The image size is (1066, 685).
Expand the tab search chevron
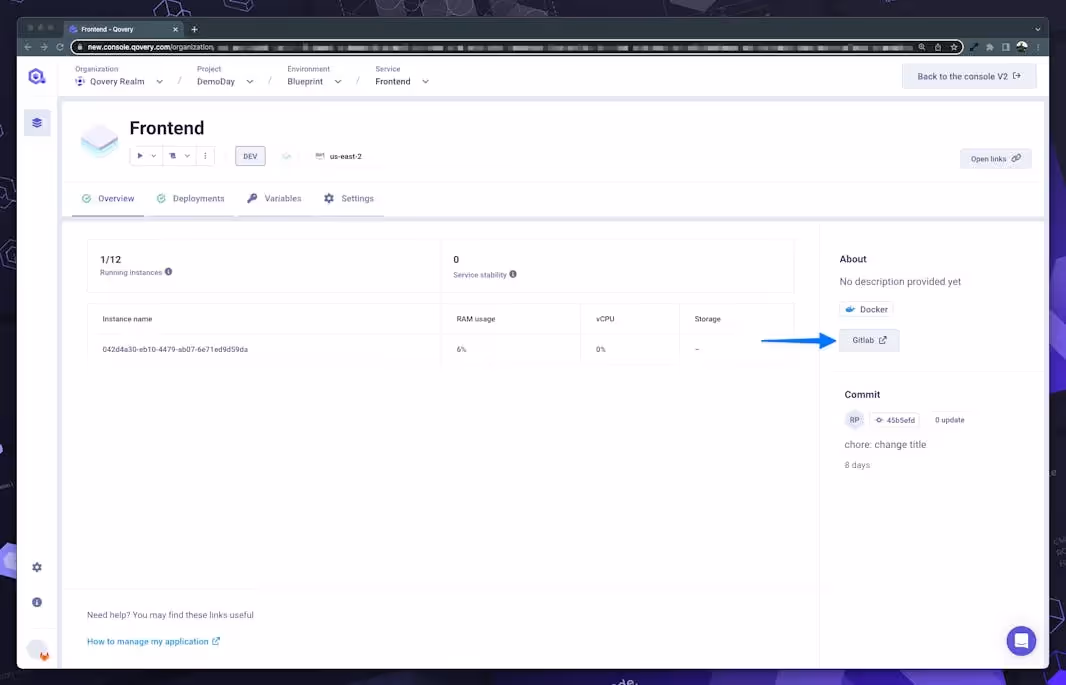(x=1037, y=29)
